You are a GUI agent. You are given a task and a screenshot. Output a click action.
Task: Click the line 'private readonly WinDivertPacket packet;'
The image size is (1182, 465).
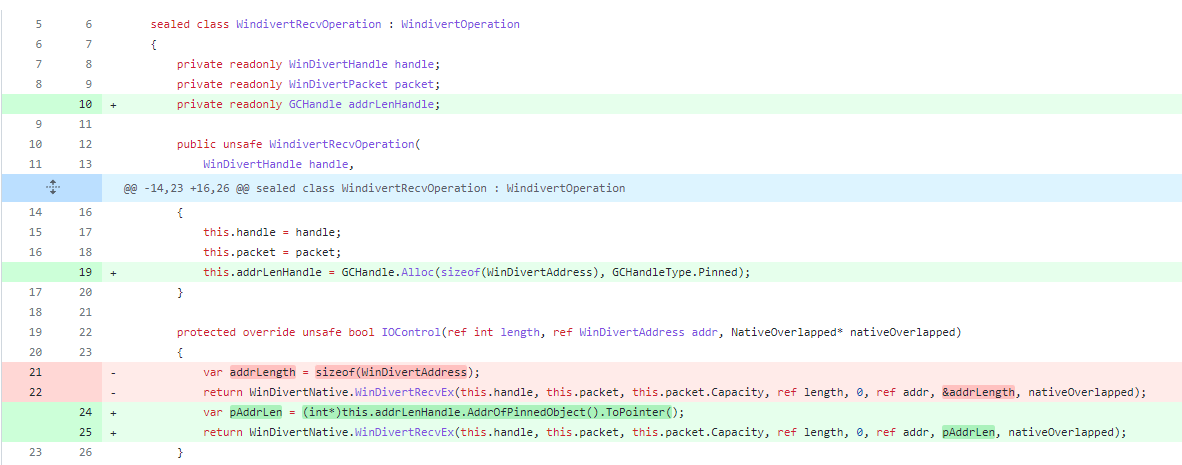(308, 84)
